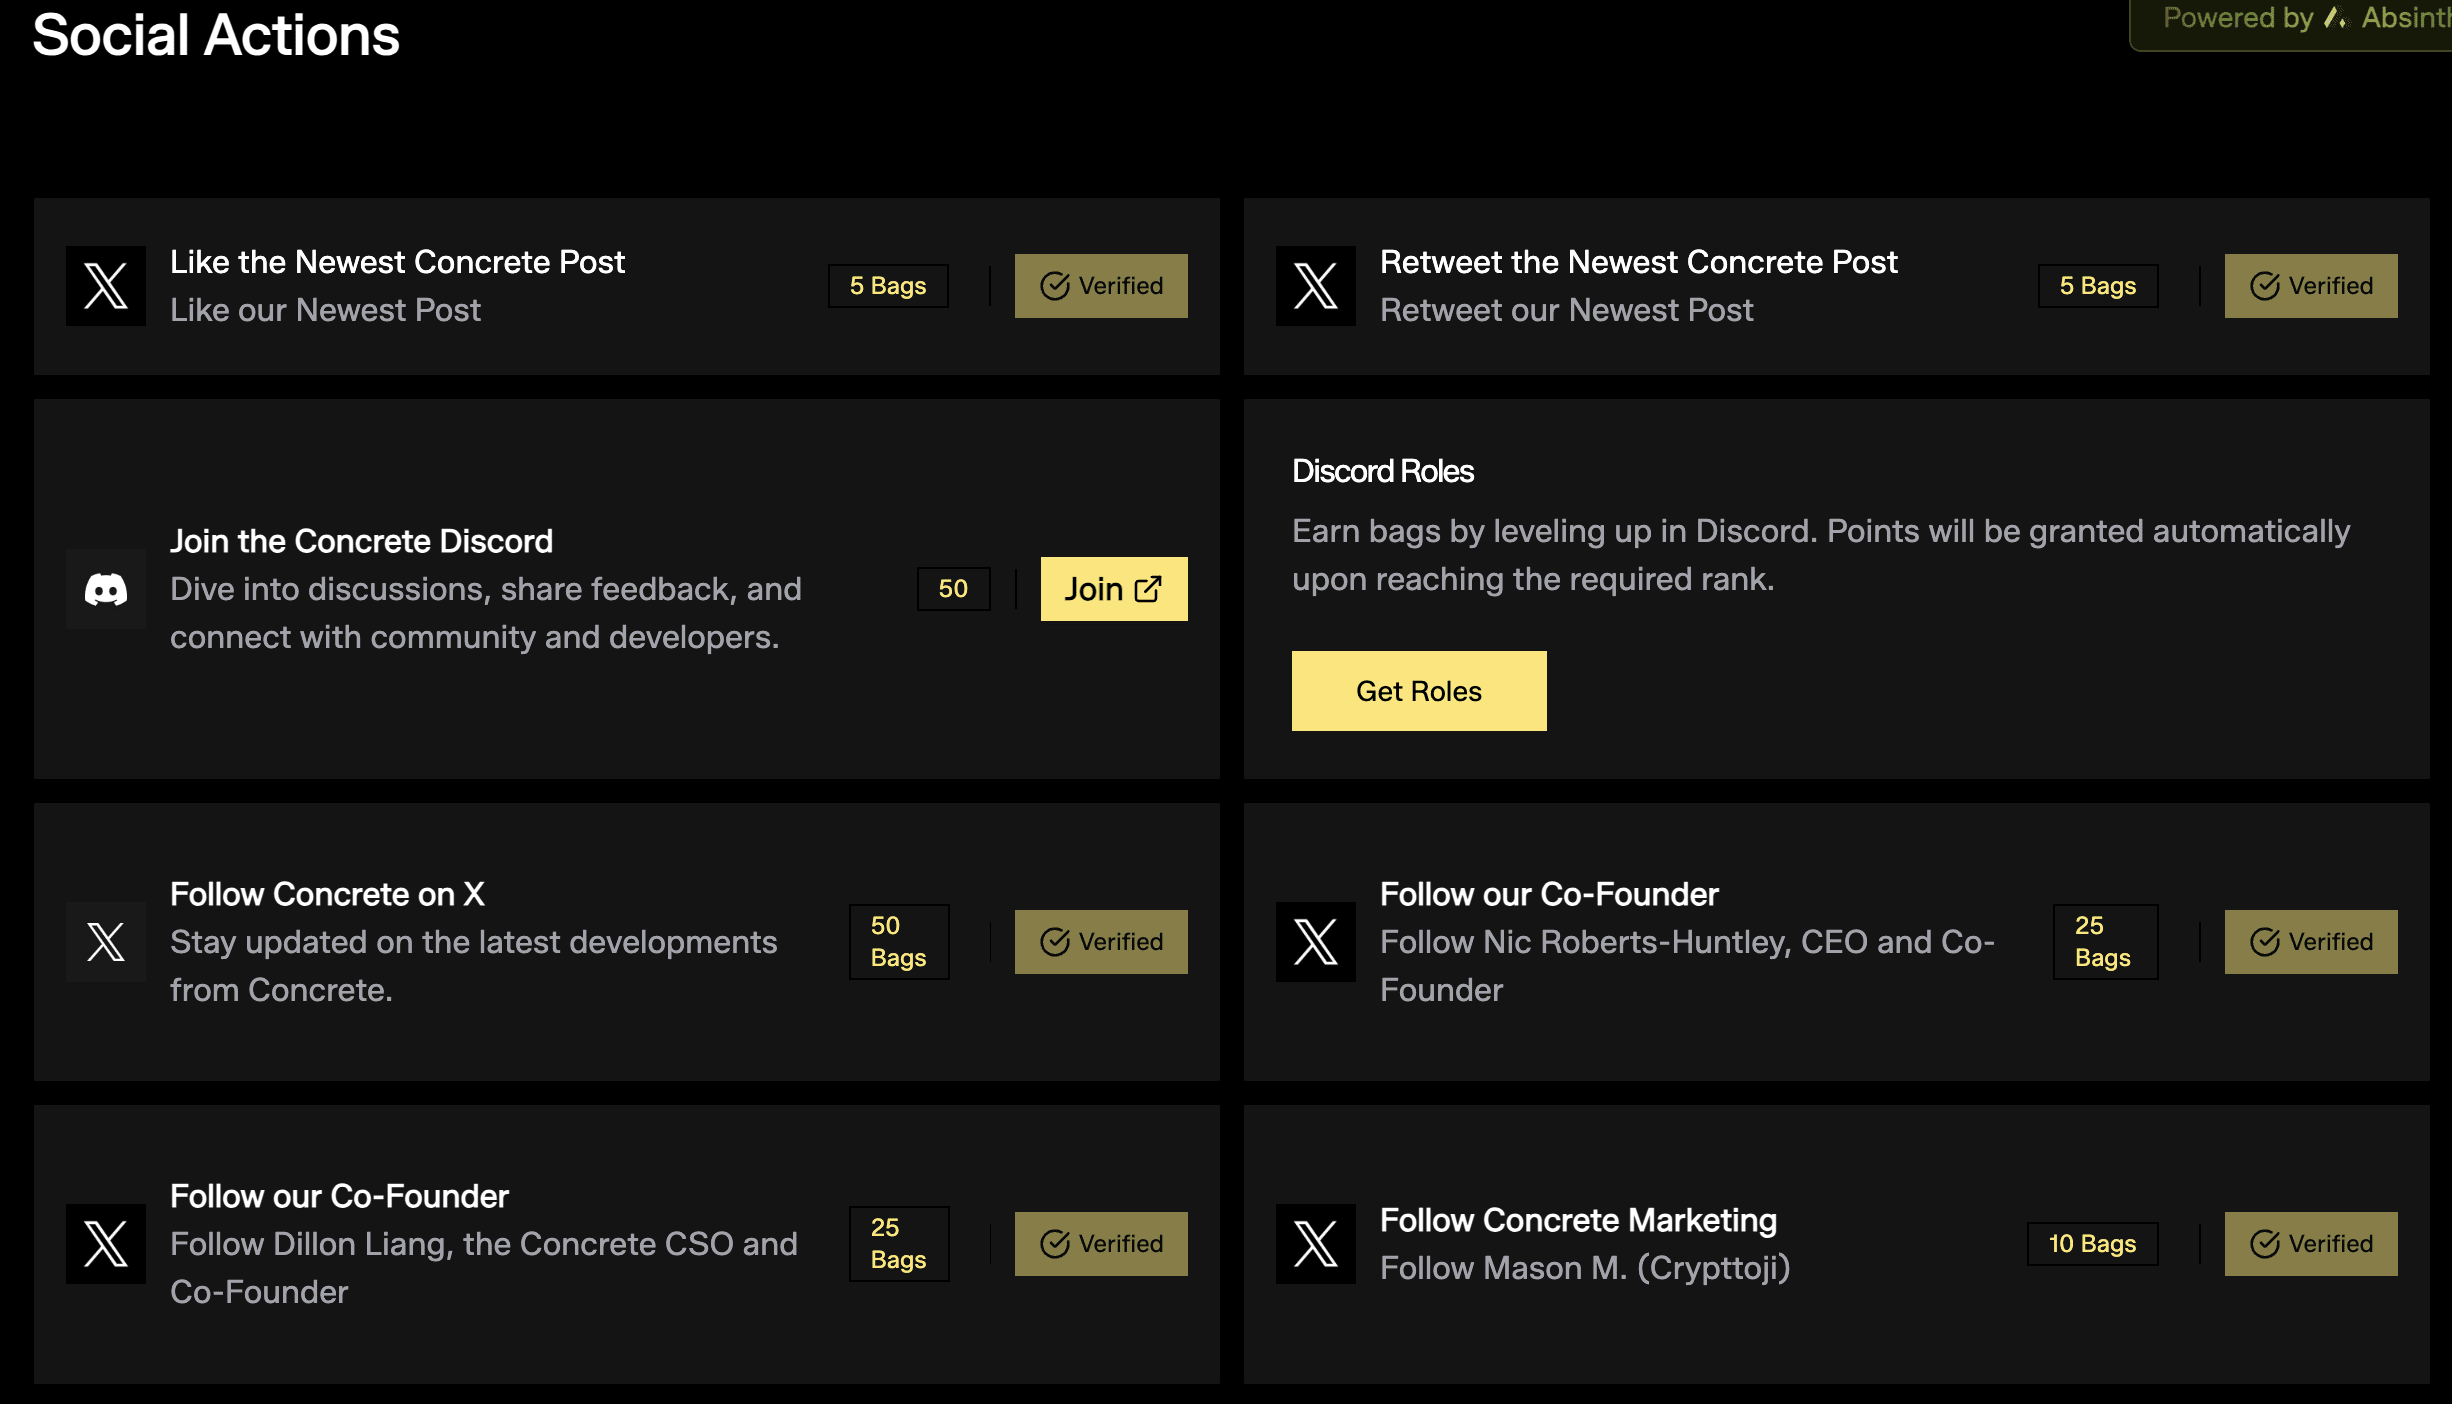Click Verified button for Retweet the Newest Post
This screenshot has width=2452, height=1404.
[2311, 286]
